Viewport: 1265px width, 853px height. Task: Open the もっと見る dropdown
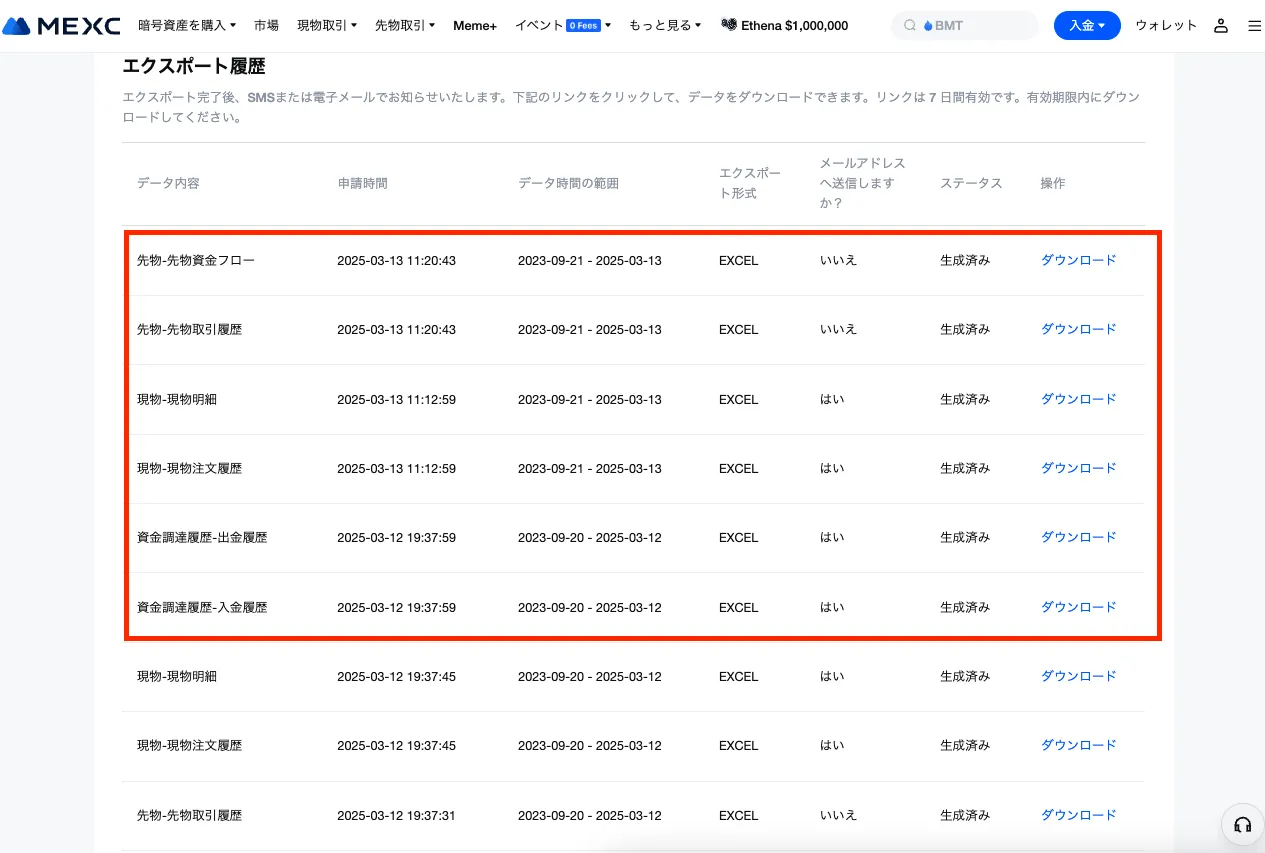click(665, 26)
